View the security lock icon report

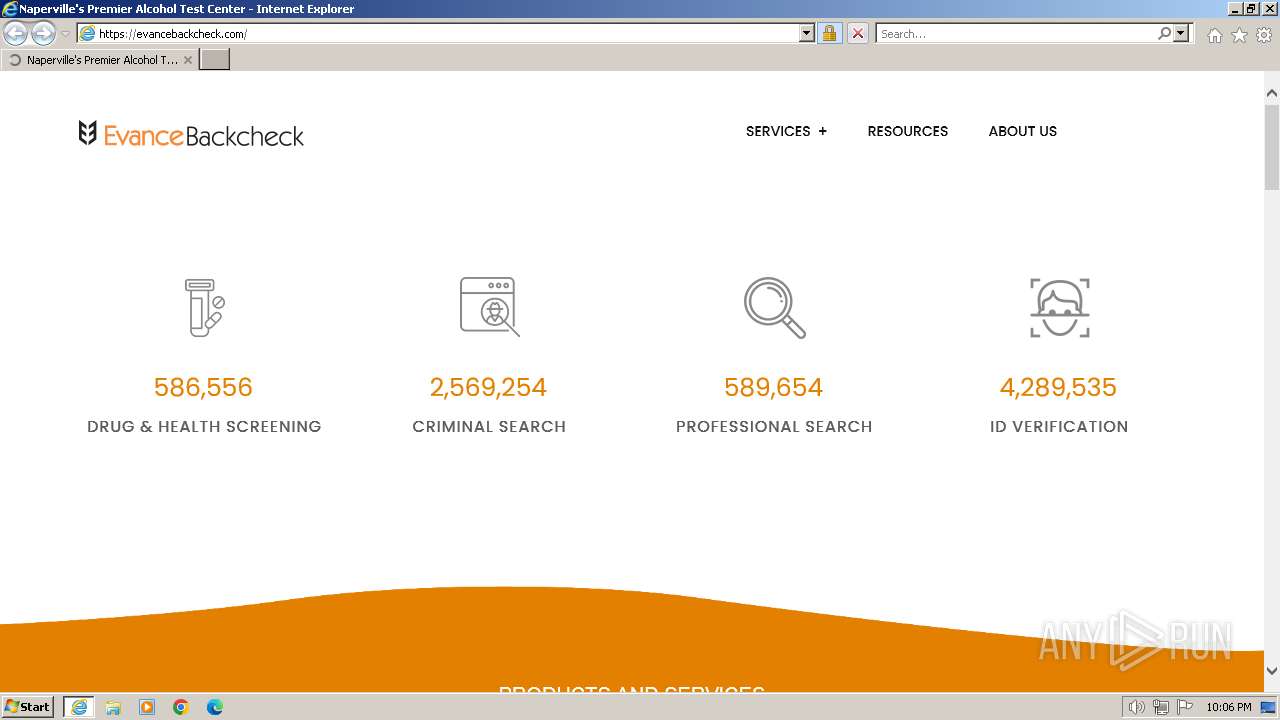[x=829, y=34]
